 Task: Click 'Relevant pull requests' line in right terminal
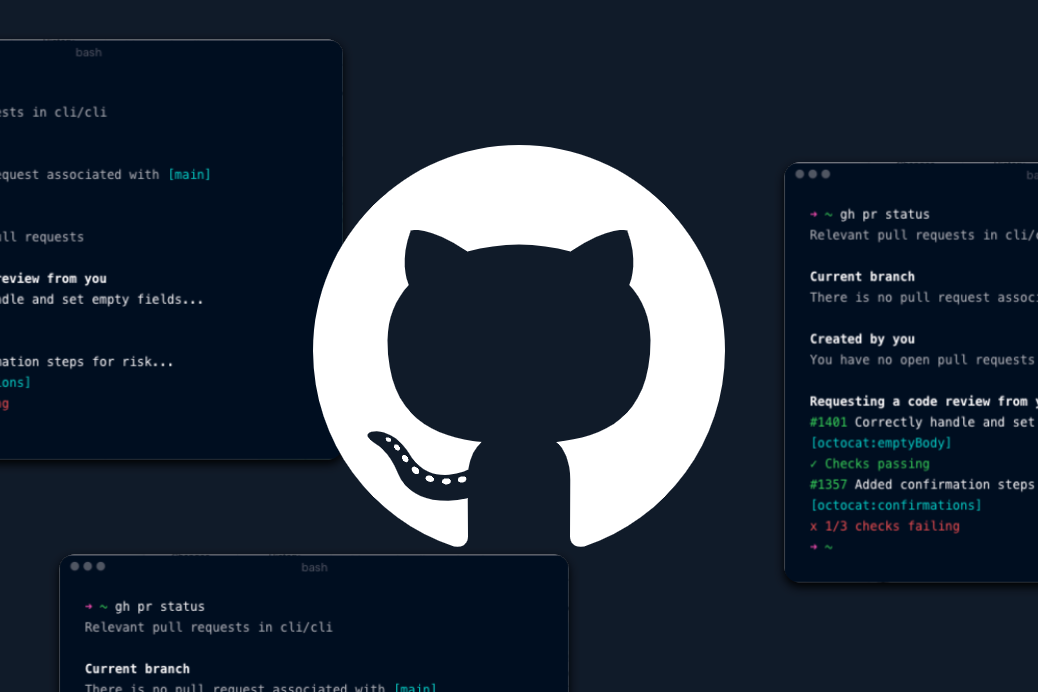(x=923, y=235)
